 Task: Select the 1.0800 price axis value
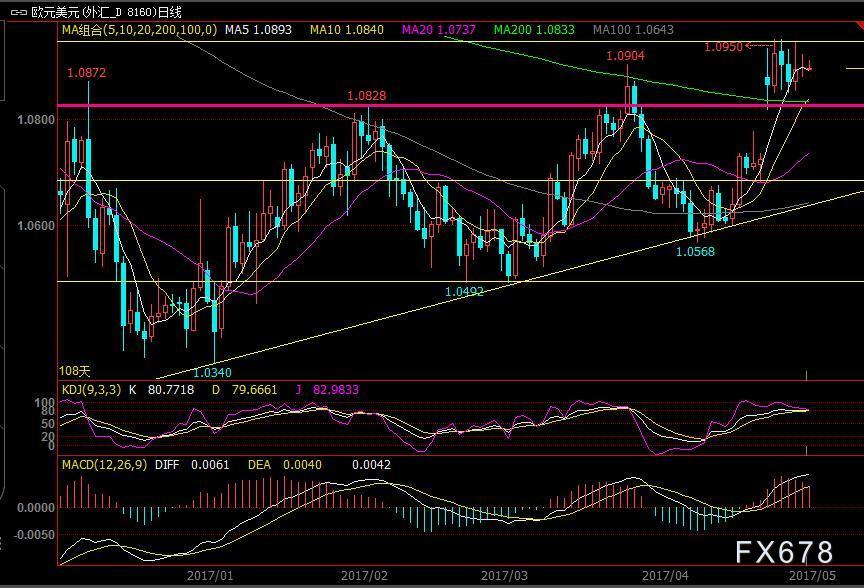pos(36,120)
